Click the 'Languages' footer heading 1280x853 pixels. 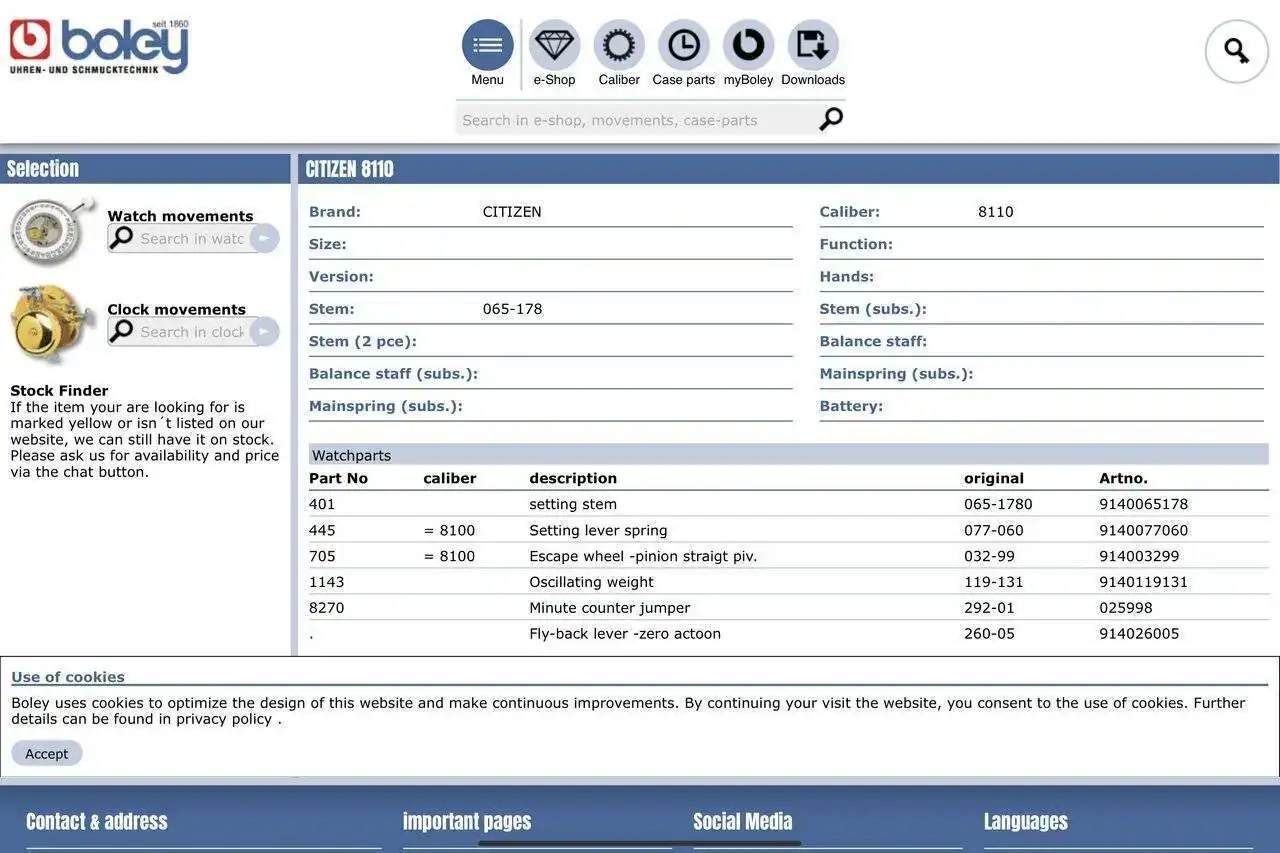(1026, 822)
